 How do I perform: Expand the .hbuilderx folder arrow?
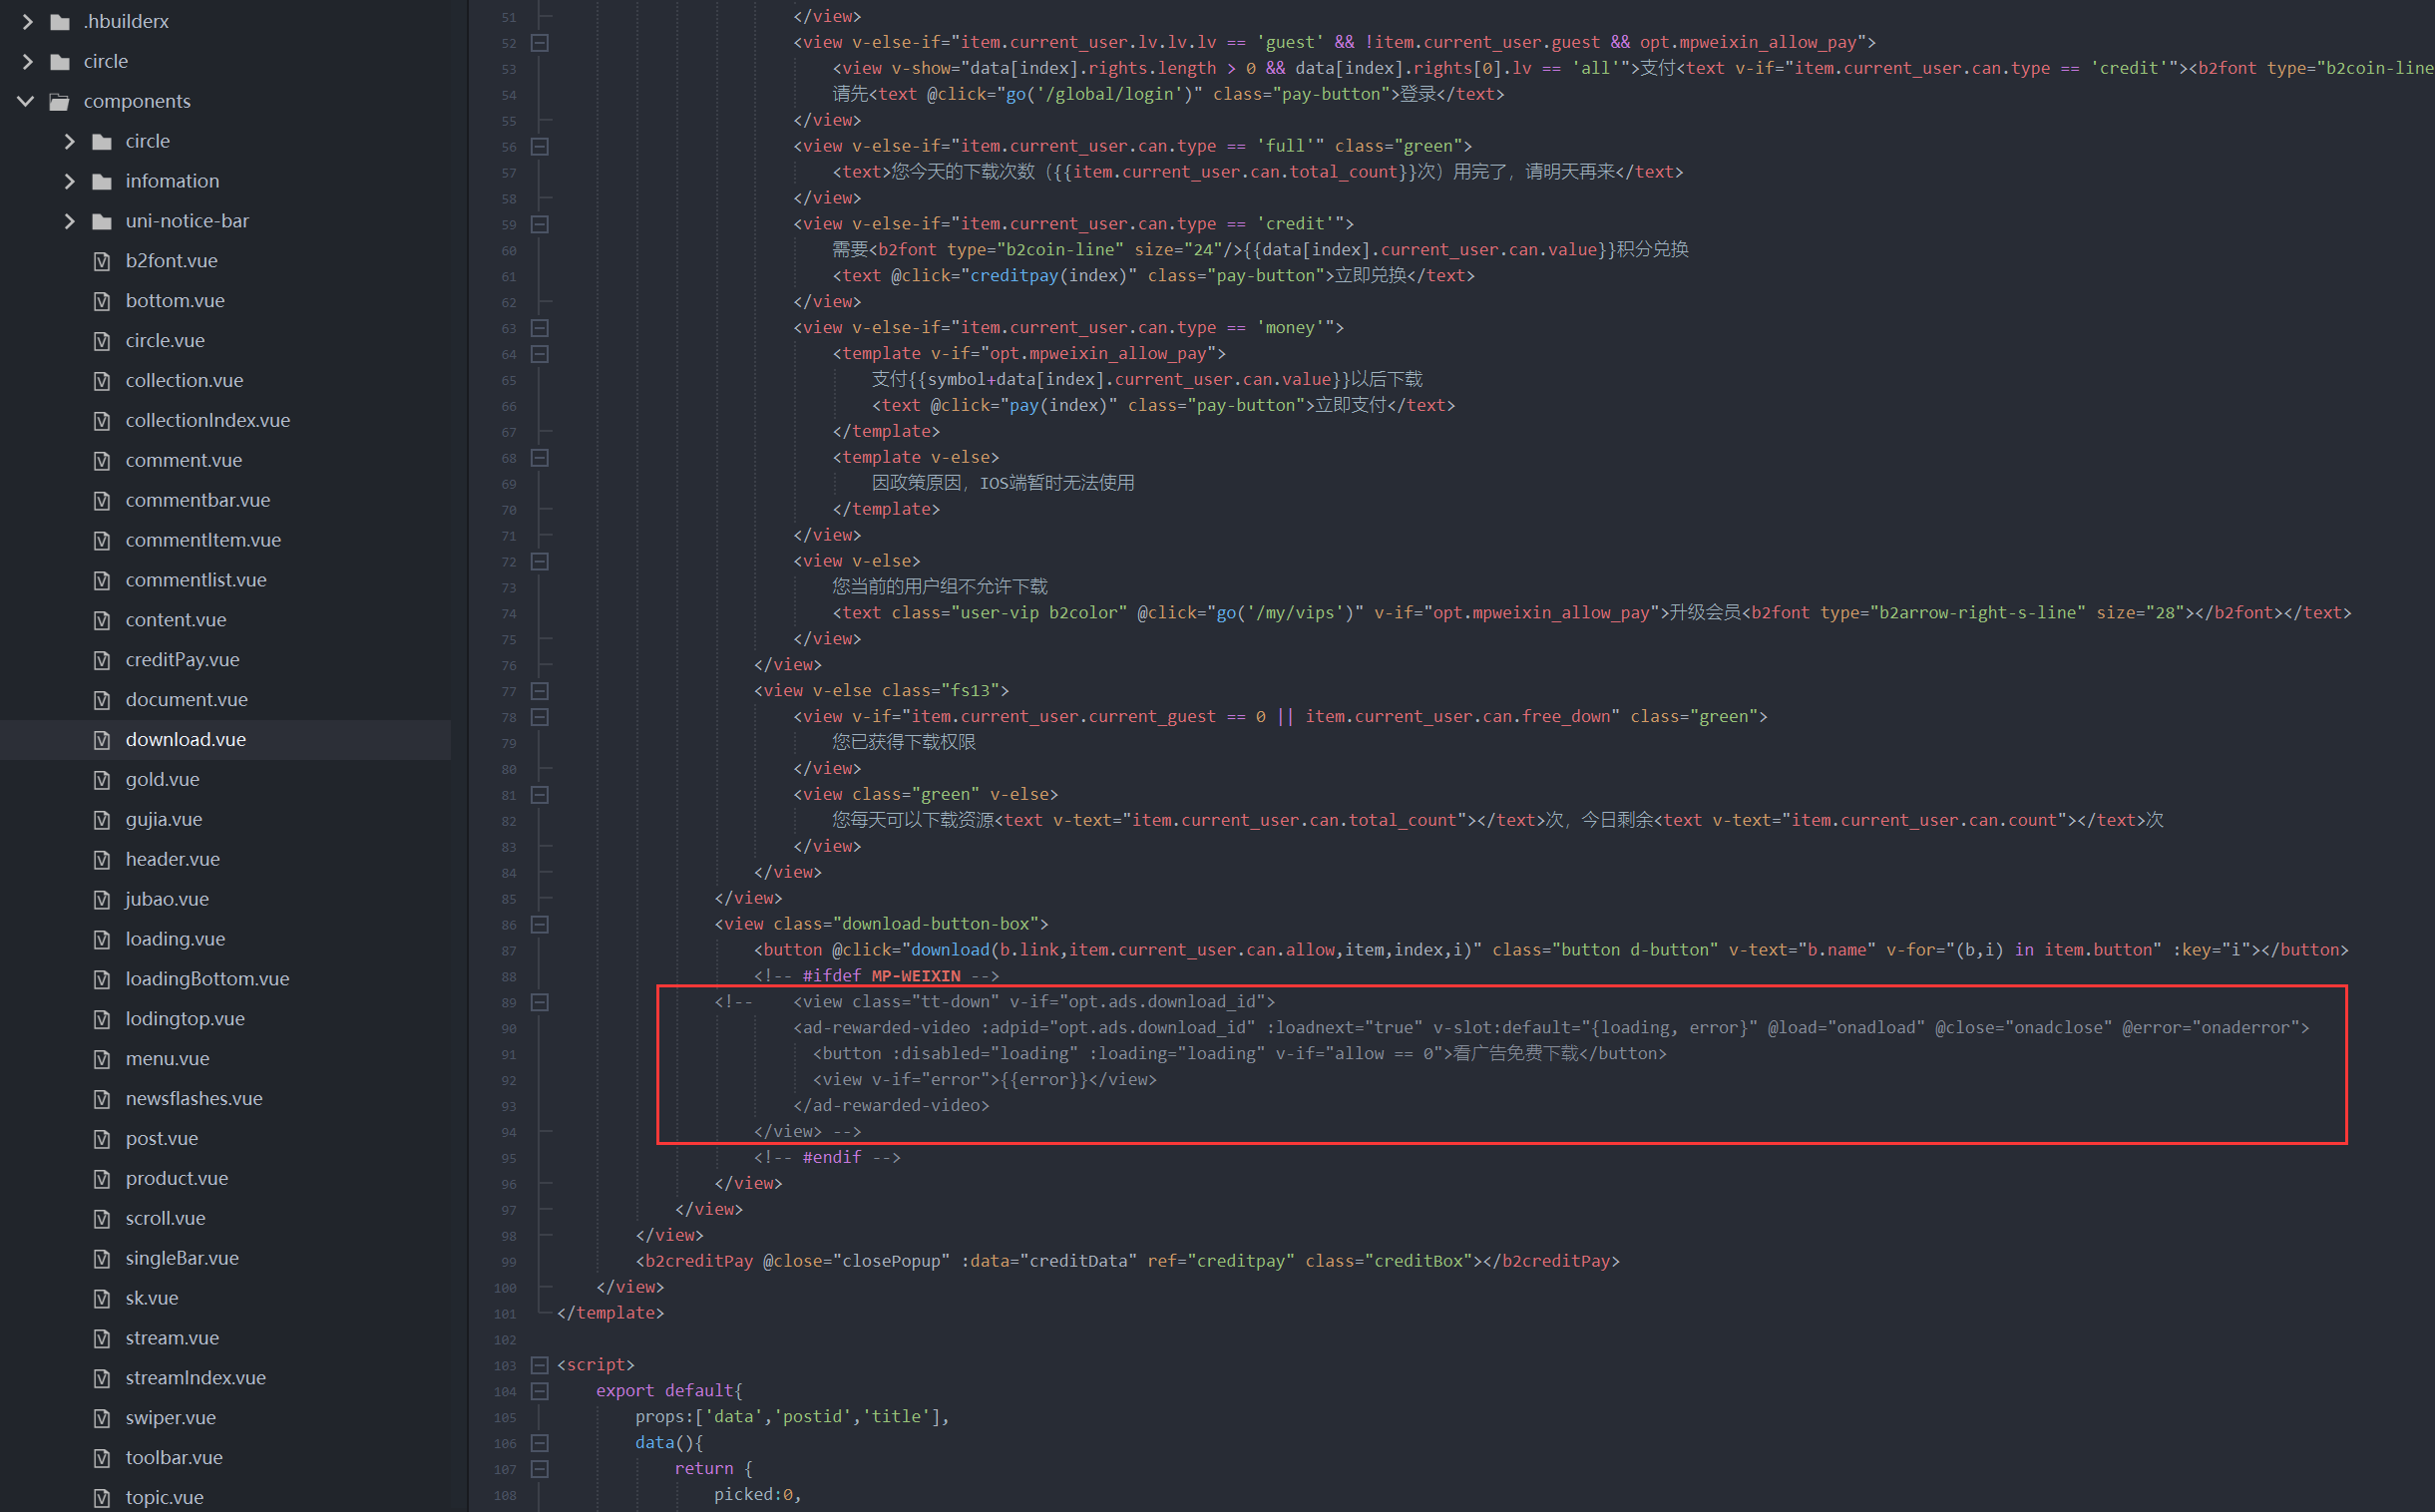(x=27, y=21)
